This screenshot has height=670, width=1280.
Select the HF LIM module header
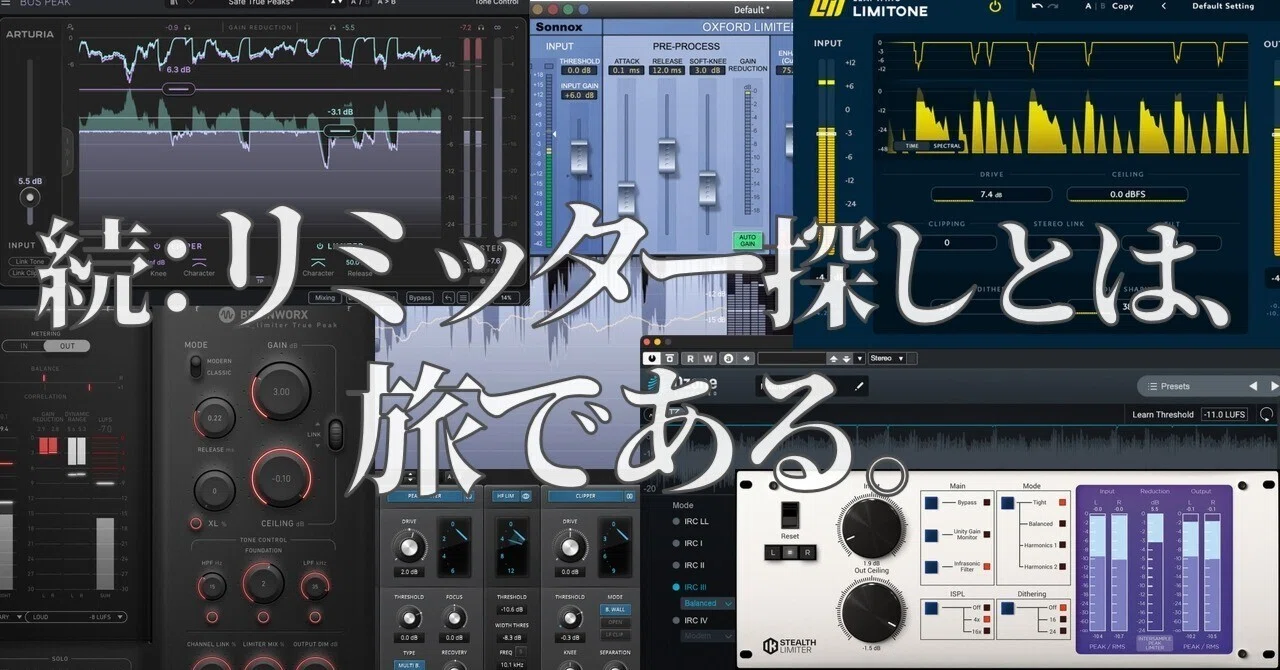click(503, 495)
